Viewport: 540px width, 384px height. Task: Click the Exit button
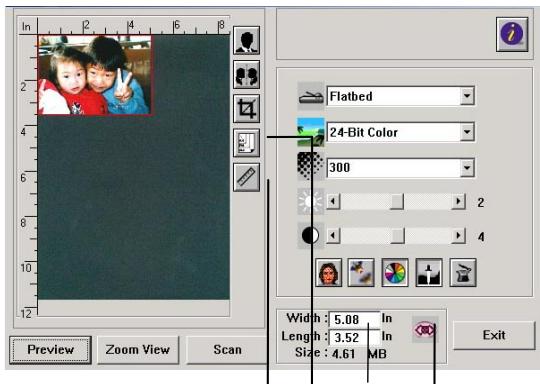pos(494,335)
